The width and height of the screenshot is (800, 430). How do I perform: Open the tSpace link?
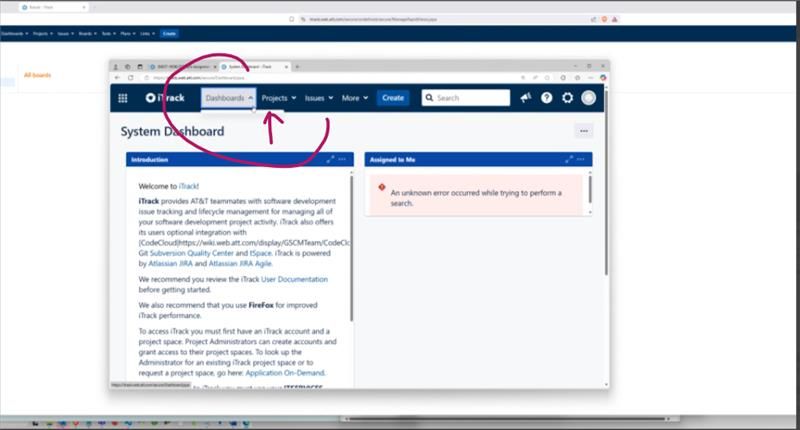coord(261,253)
